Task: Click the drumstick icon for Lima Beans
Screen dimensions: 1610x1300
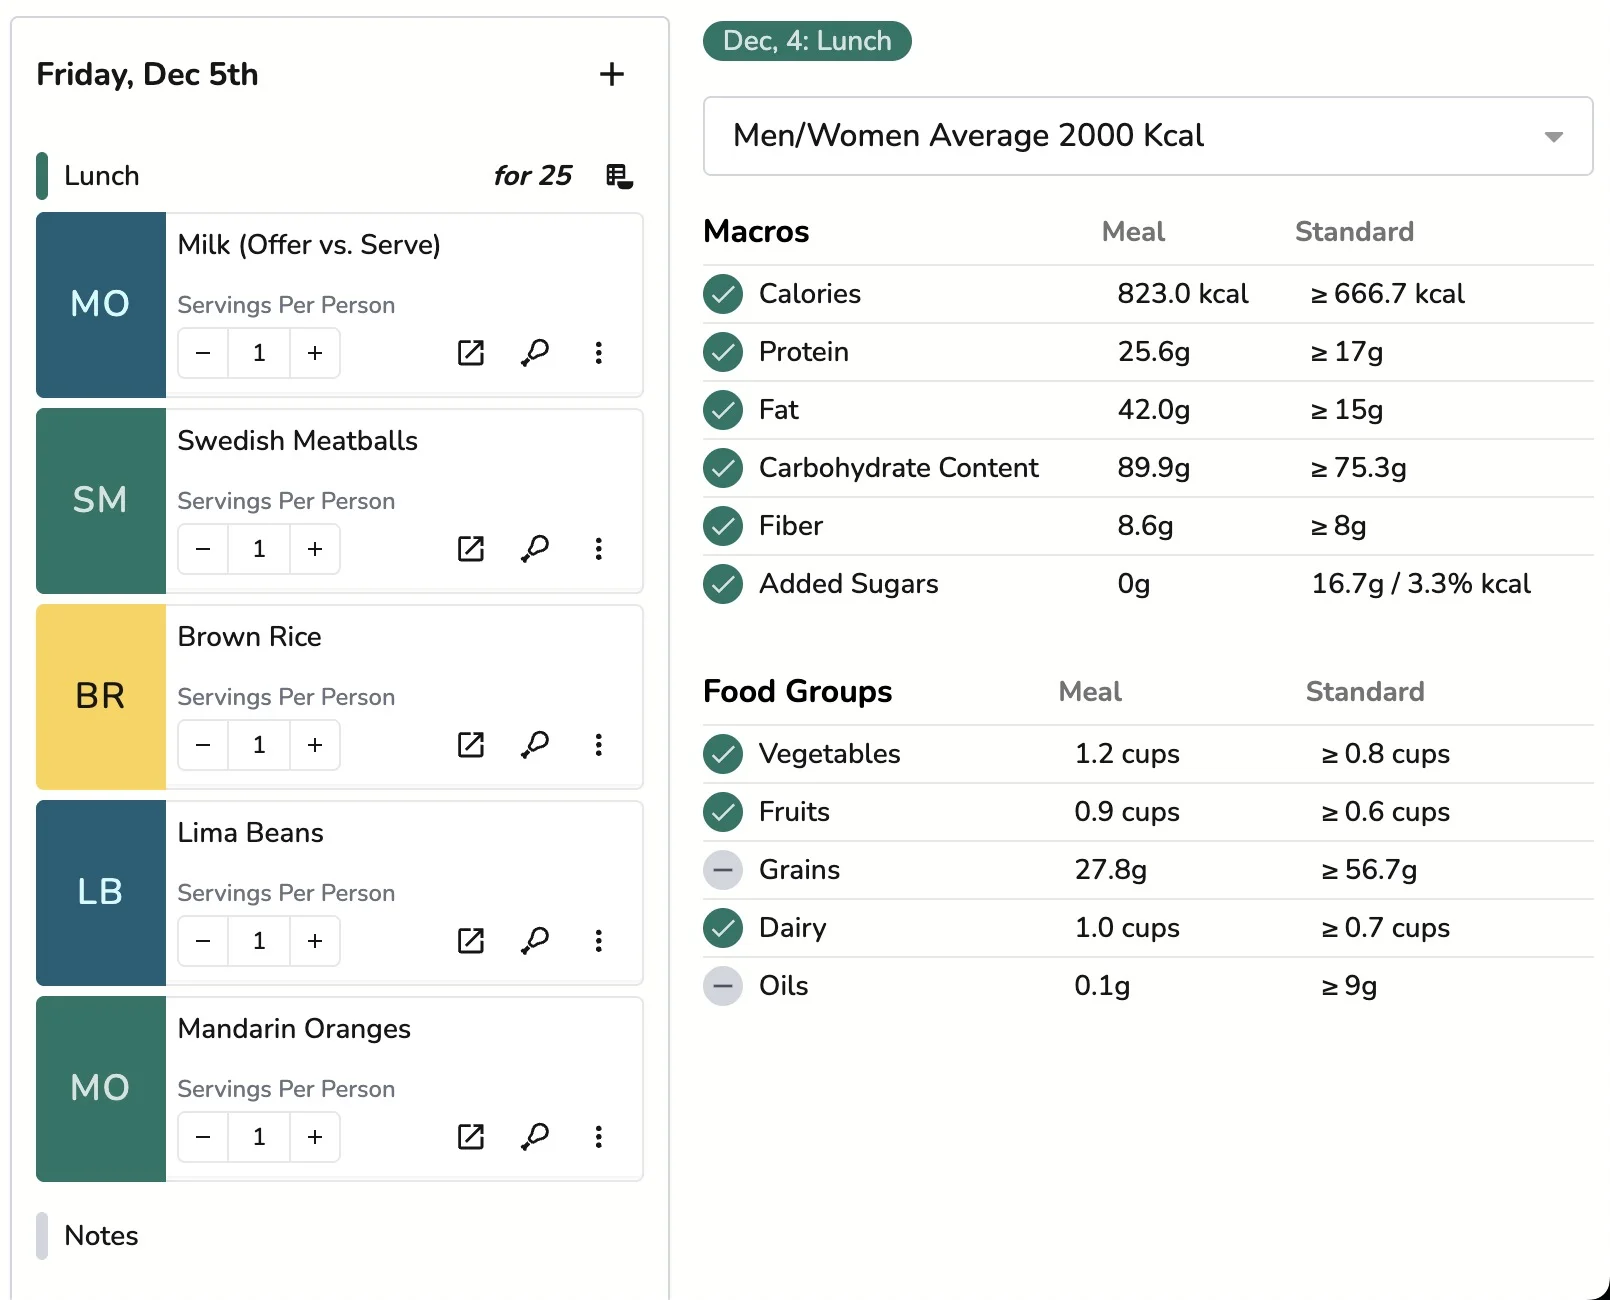Action: tap(536, 941)
